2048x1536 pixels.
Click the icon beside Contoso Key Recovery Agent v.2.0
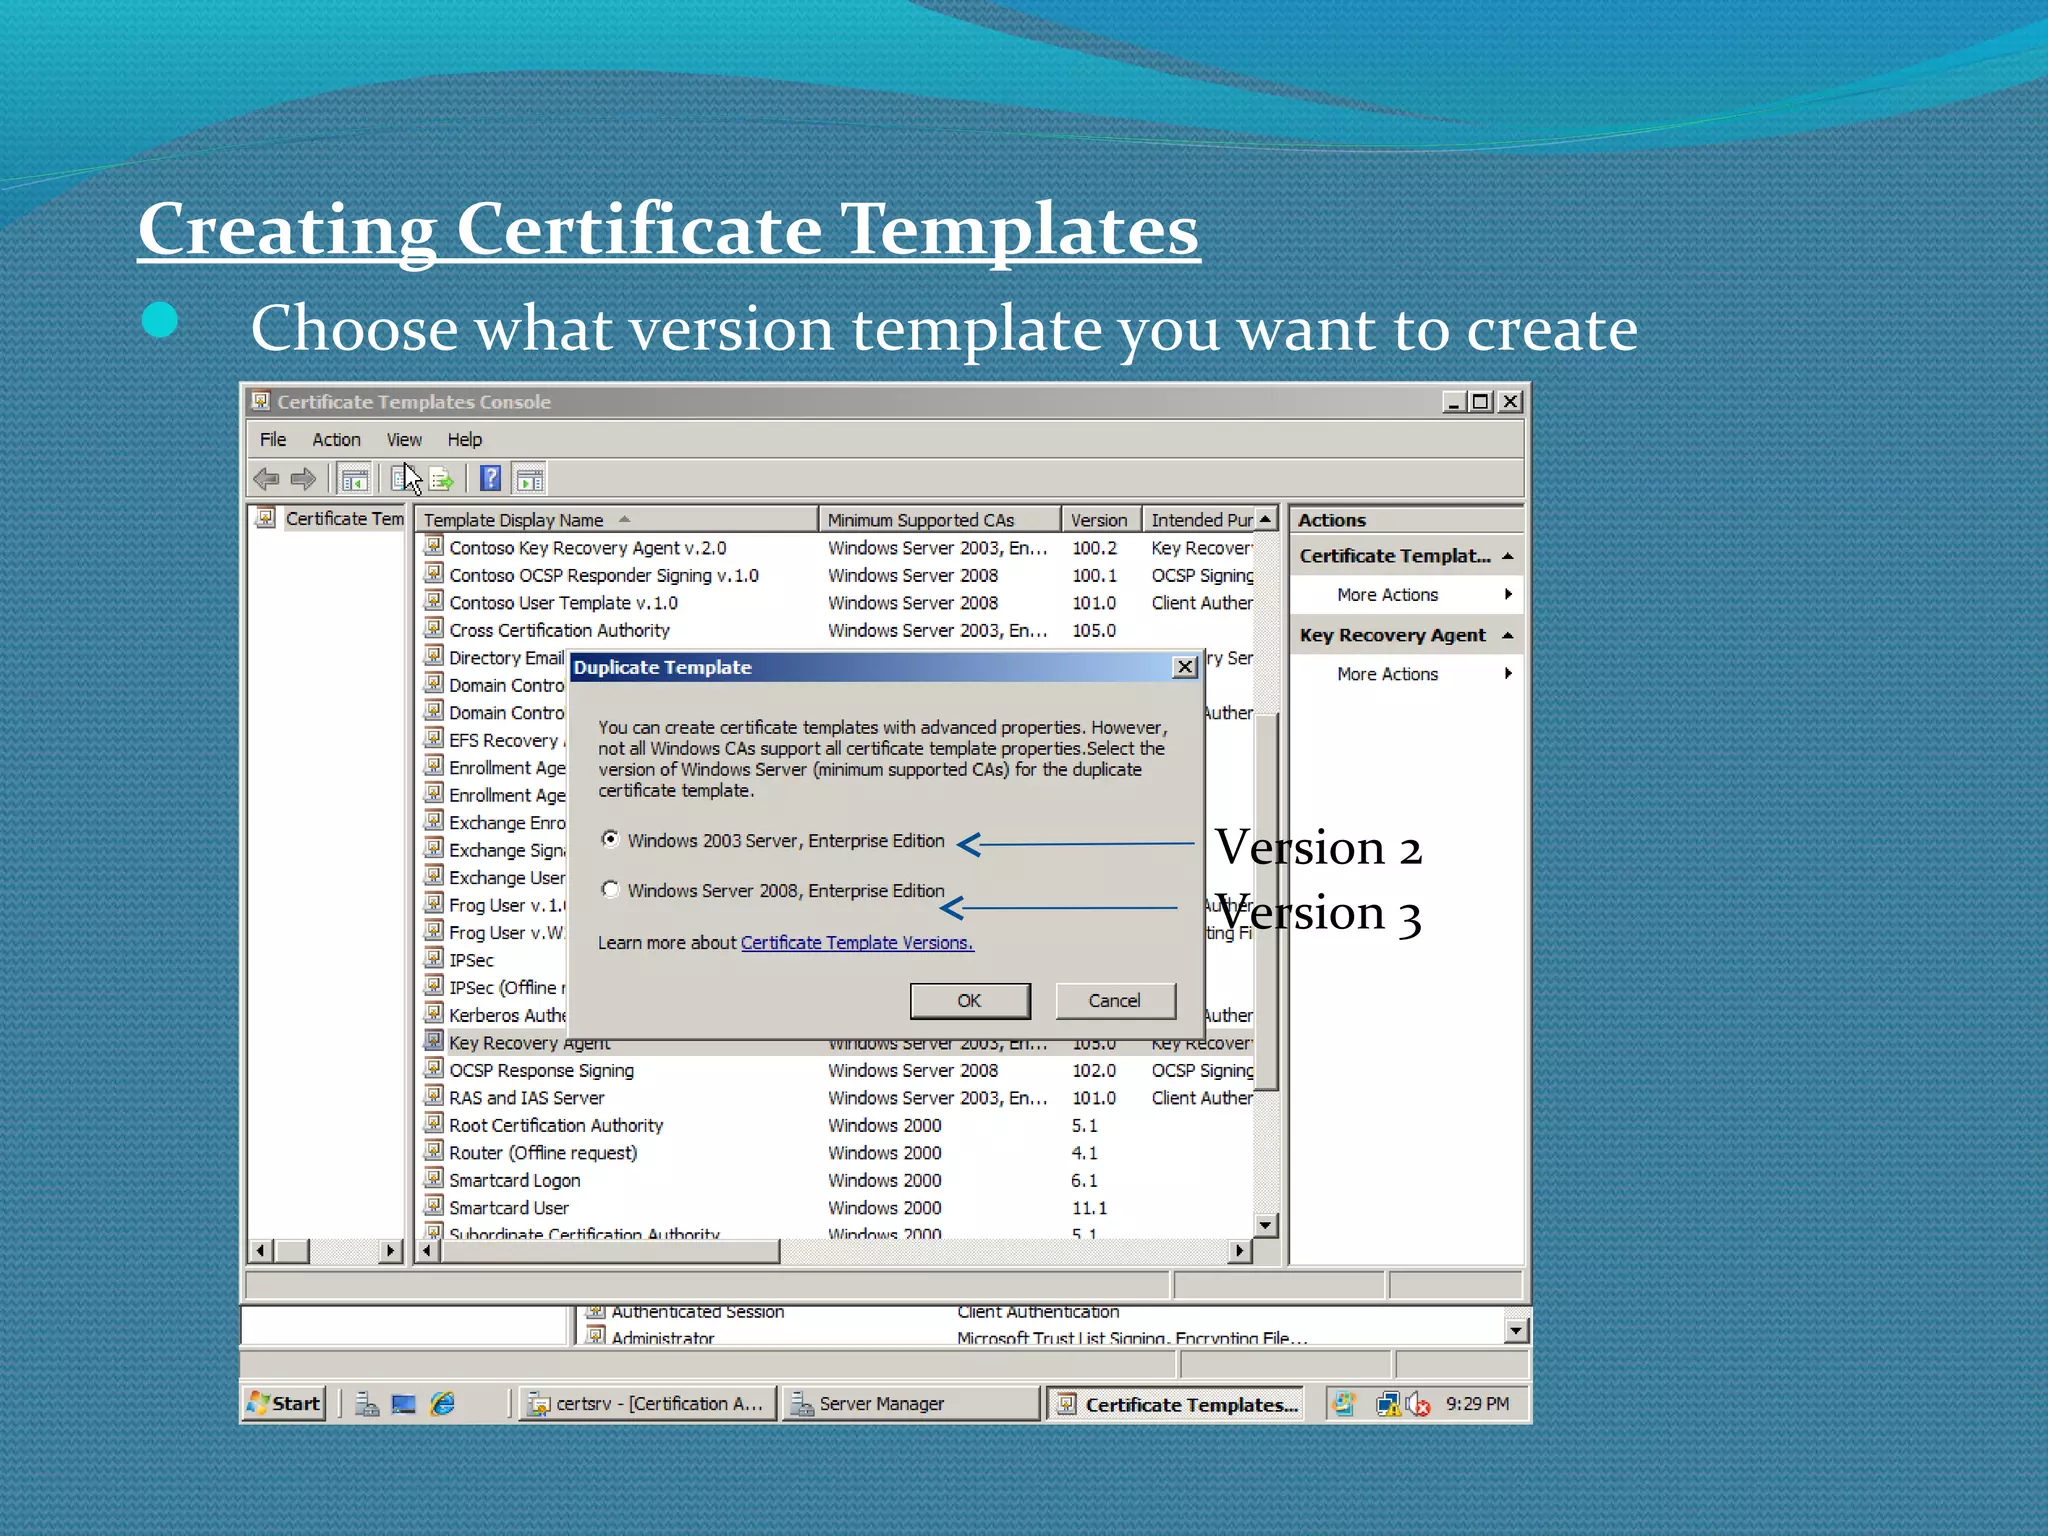coord(433,546)
